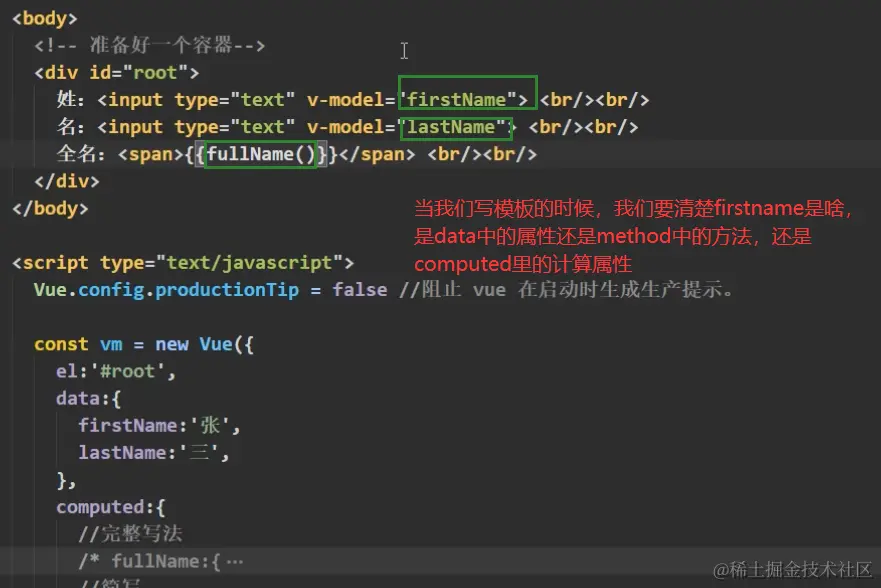881x588 pixels.
Task: Click the comment about vue production tip
Action: point(566,290)
